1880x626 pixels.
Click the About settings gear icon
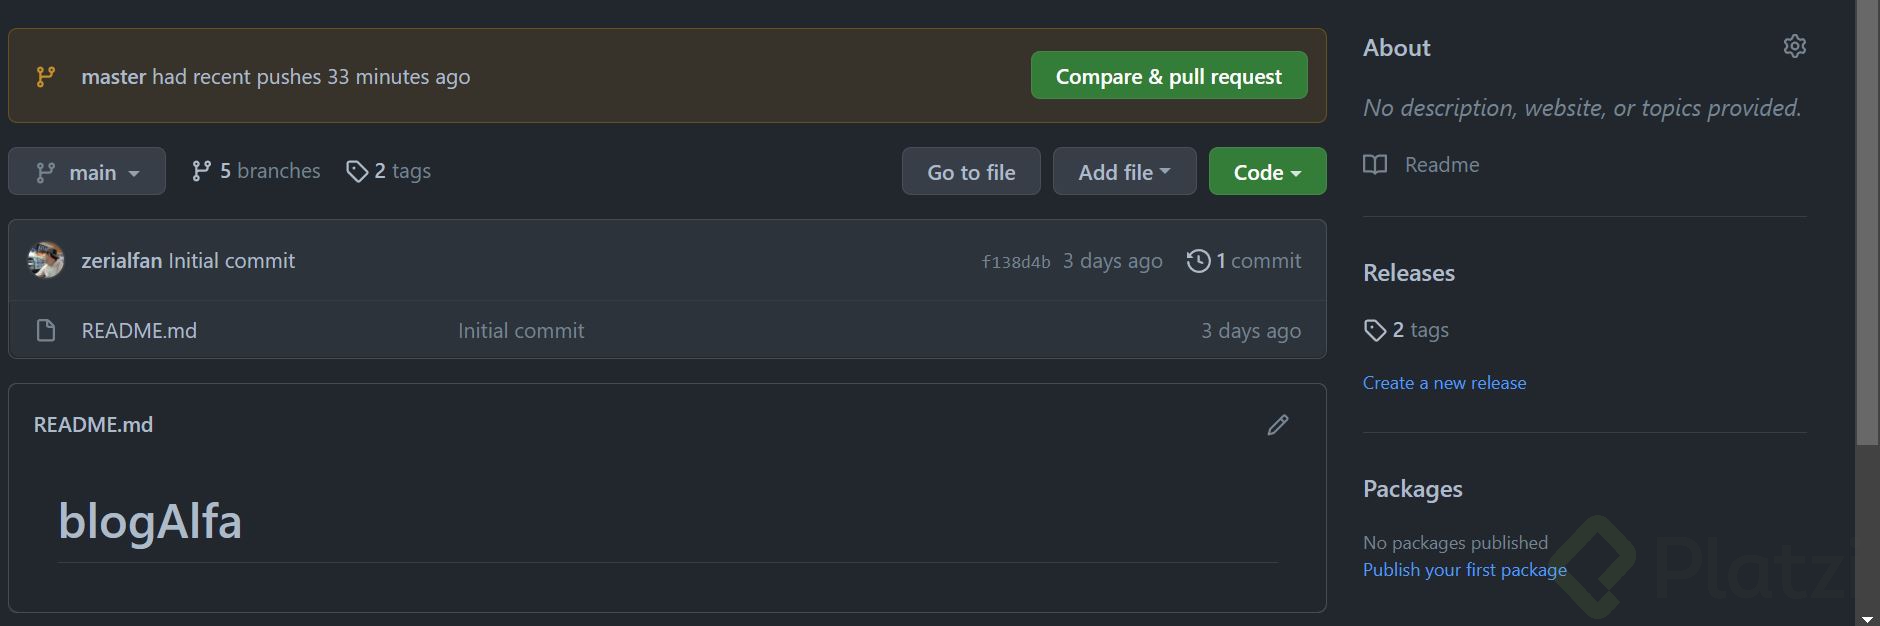coord(1794,47)
